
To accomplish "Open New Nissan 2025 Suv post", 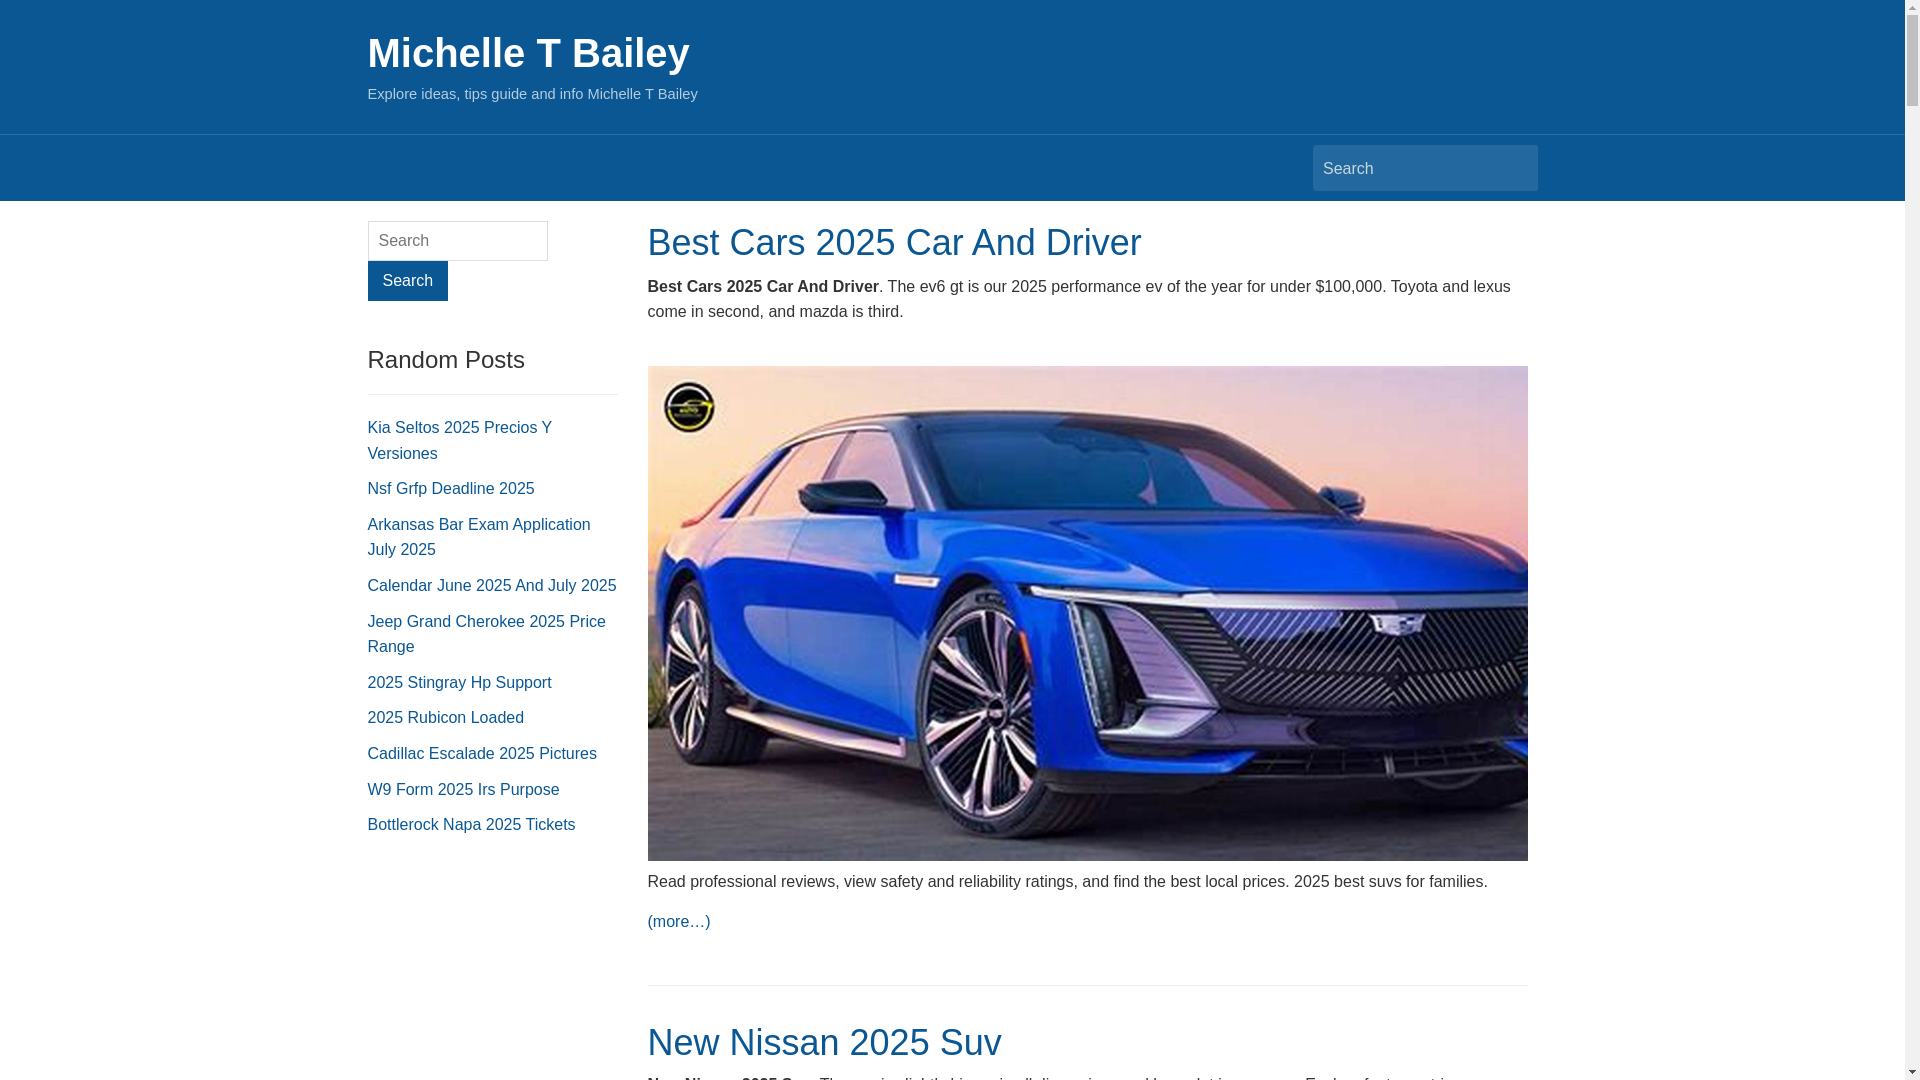I will click(824, 1043).
